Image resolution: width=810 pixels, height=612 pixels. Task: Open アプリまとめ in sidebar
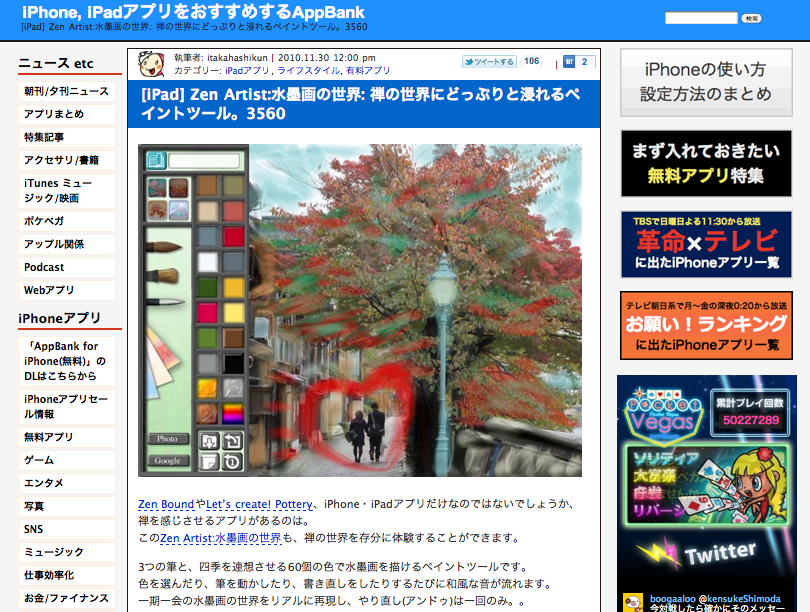coord(67,114)
